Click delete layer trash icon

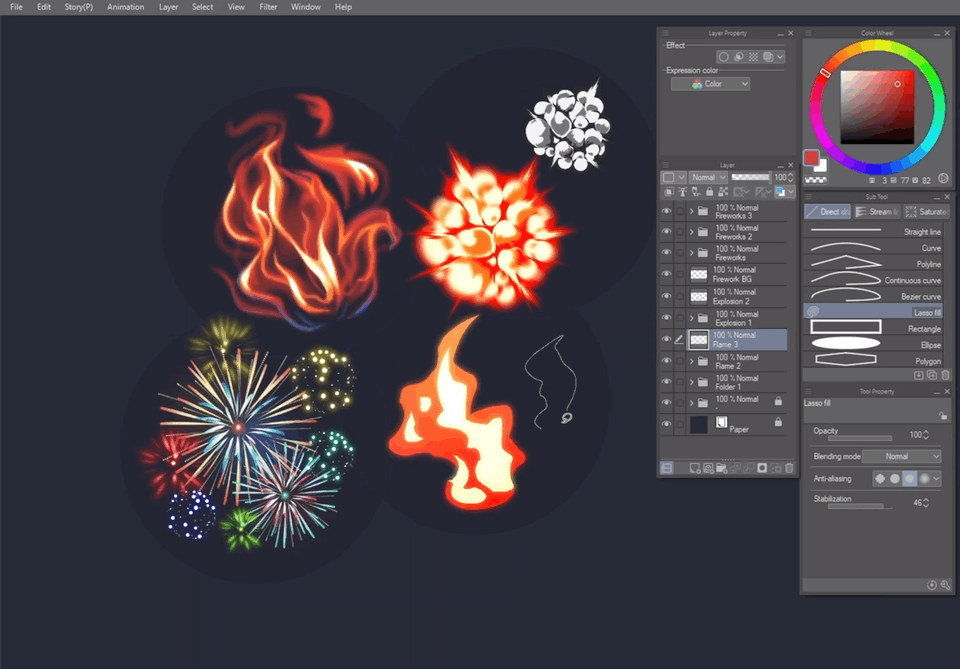[x=789, y=468]
